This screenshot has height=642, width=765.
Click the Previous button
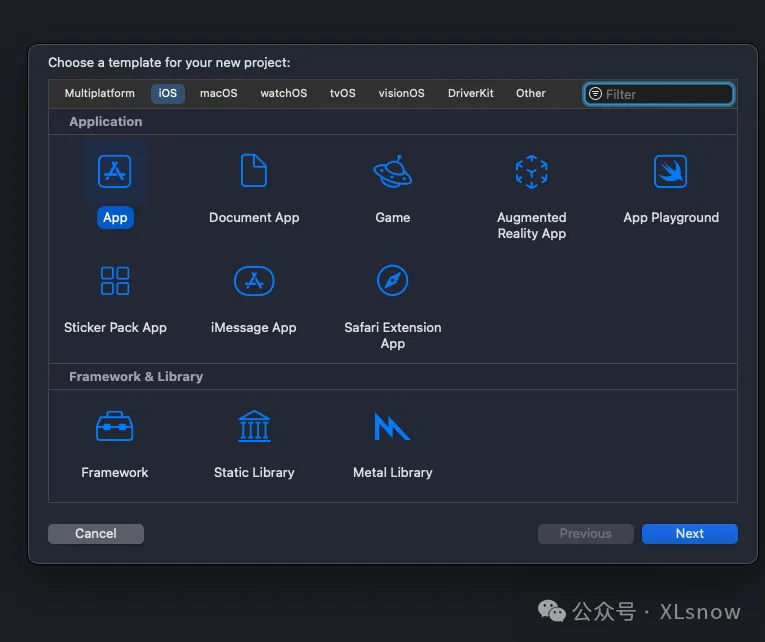[585, 534]
